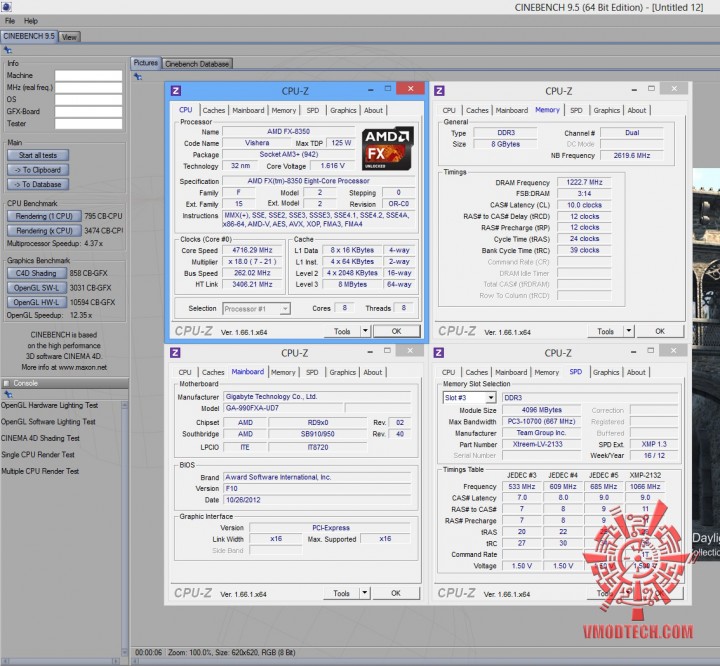The image size is (720, 666).
Task: Open the Processor #1 selection dropdown
Action: [256, 309]
